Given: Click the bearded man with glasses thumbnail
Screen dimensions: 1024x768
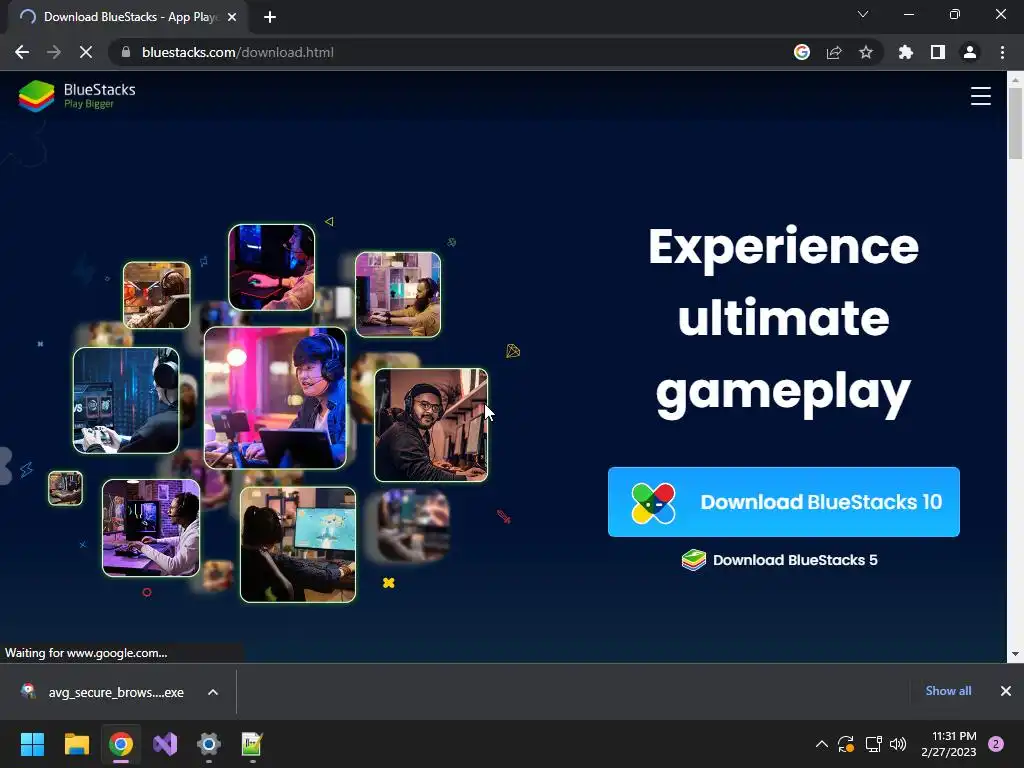Looking at the screenshot, I should click(x=431, y=424).
